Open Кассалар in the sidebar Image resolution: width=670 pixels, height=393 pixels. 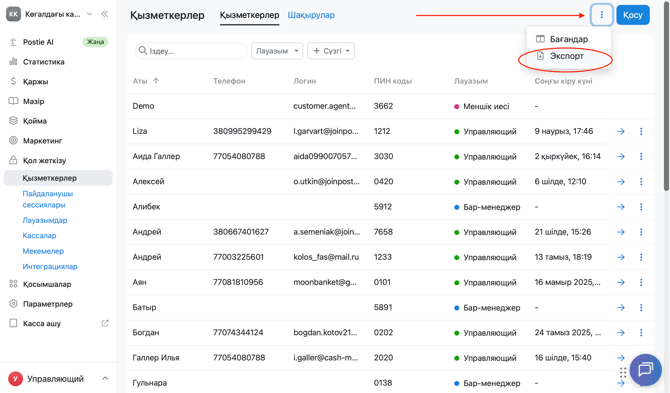pyautogui.click(x=39, y=235)
